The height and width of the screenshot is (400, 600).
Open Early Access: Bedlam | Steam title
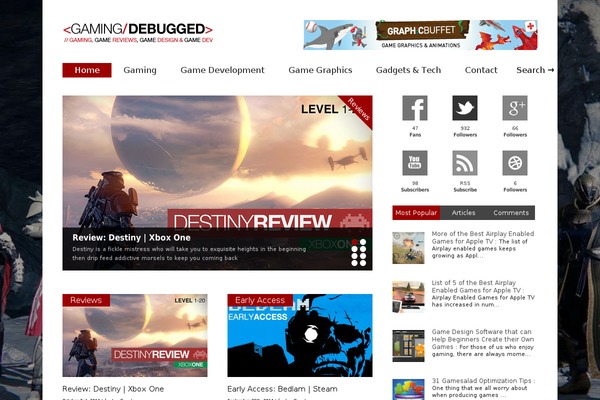[x=282, y=389]
